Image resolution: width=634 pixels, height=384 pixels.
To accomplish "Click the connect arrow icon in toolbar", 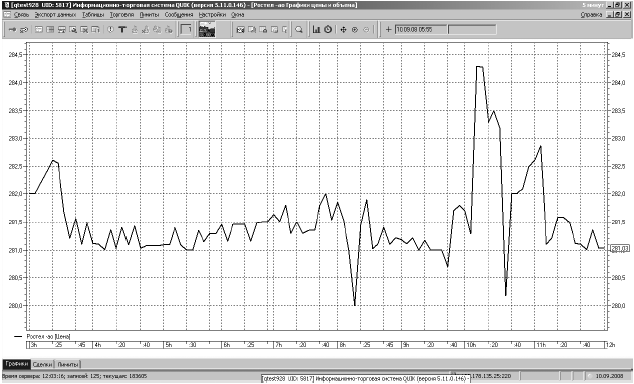I will coord(12,30).
